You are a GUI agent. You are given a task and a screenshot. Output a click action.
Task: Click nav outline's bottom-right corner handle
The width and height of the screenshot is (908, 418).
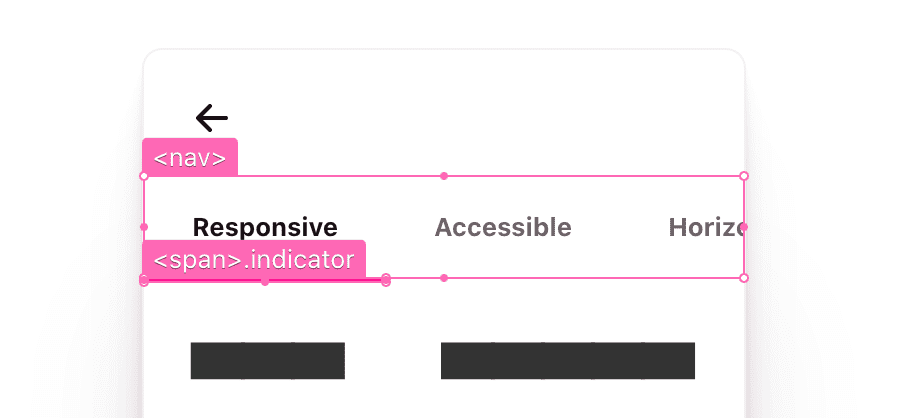744,278
